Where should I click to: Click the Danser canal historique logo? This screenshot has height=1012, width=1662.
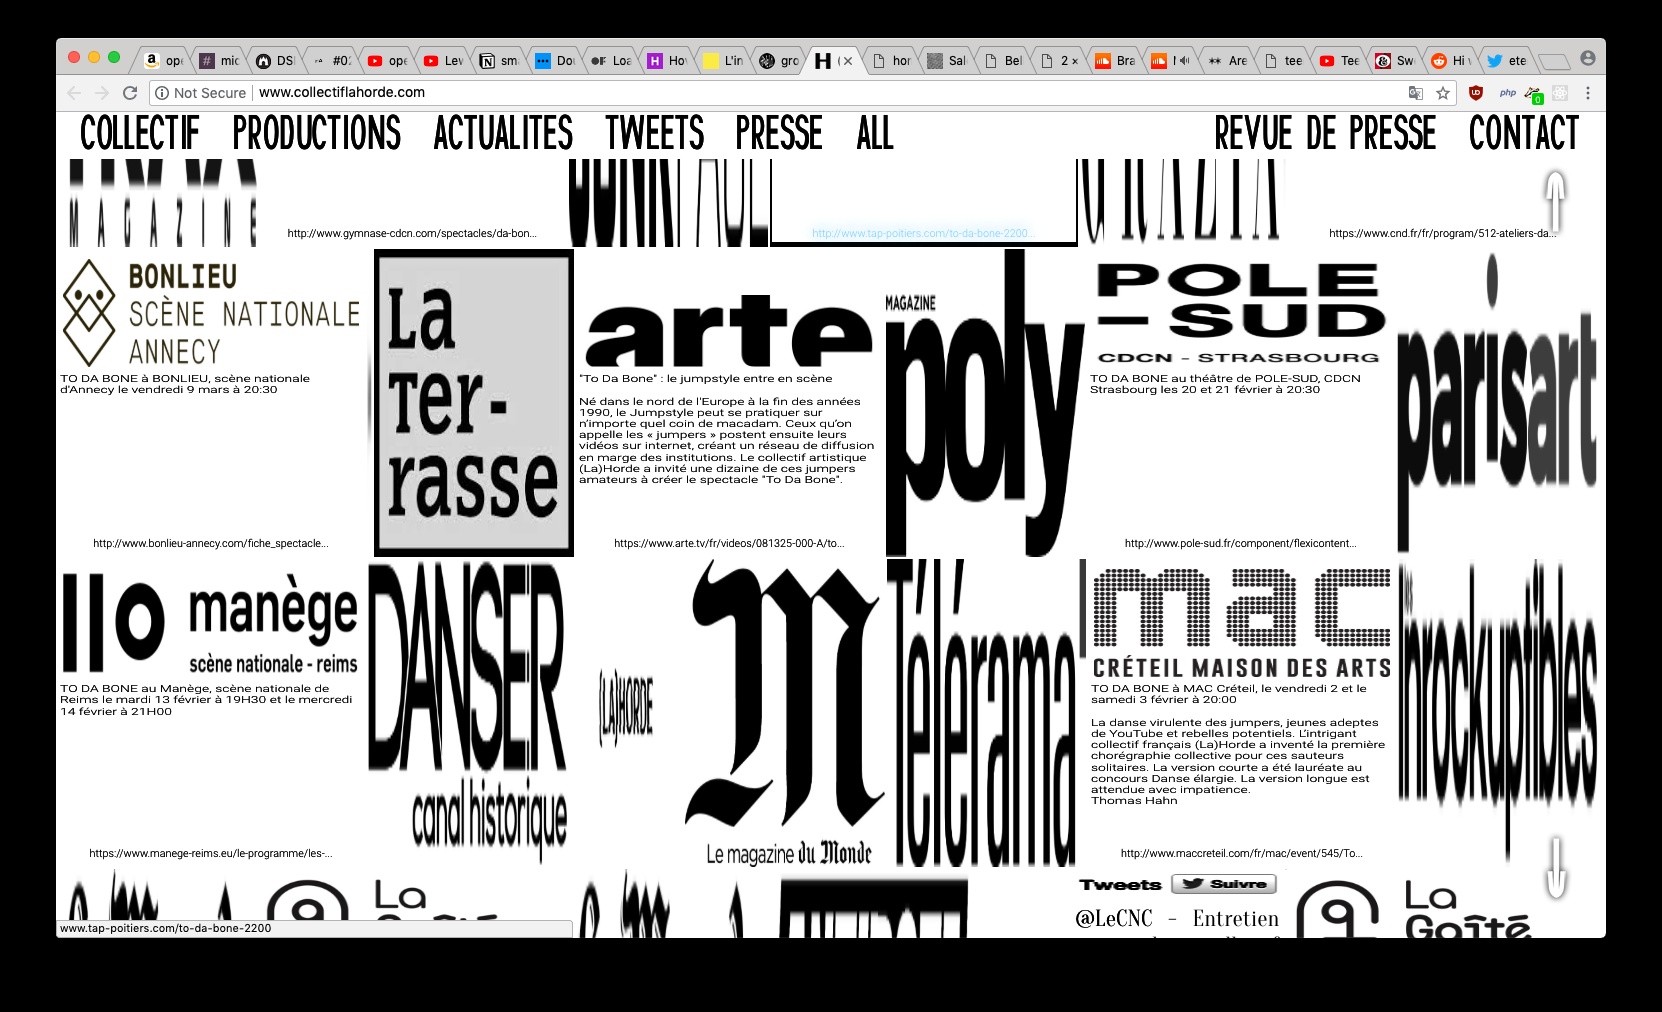(x=468, y=712)
